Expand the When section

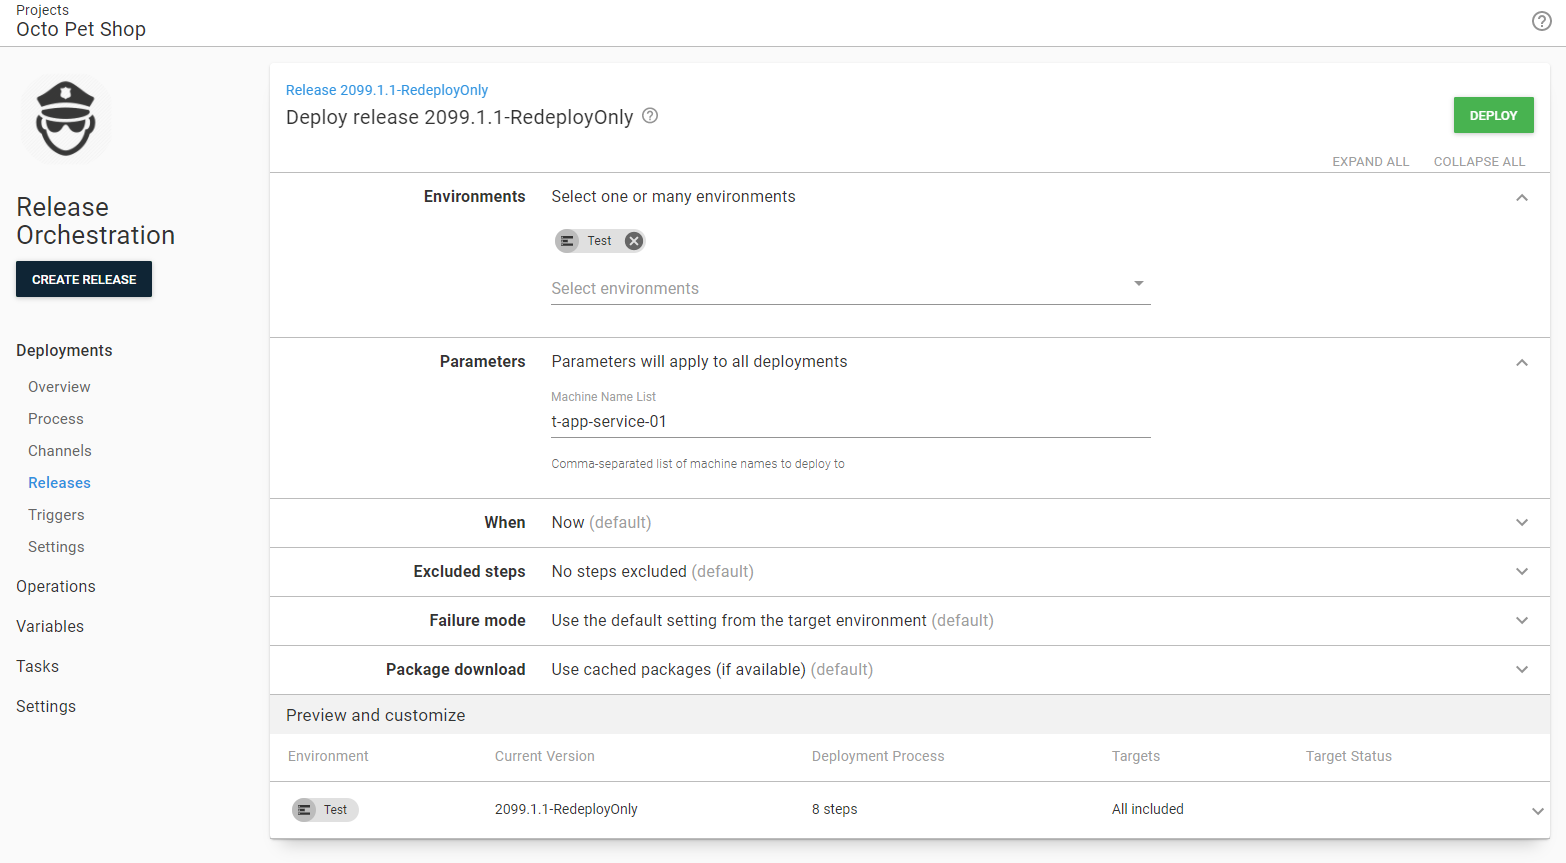[1521, 523]
